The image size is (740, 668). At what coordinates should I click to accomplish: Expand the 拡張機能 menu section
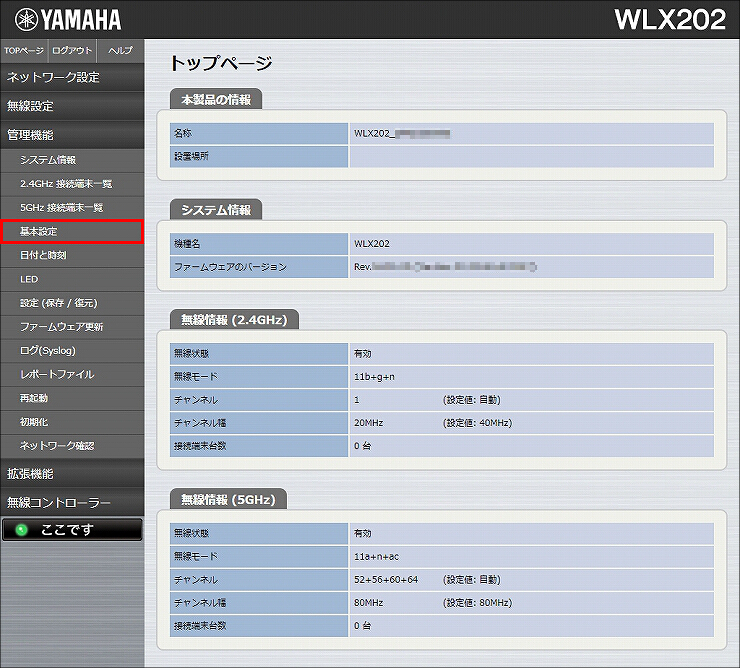pyautogui.click(x=72, y=474)
